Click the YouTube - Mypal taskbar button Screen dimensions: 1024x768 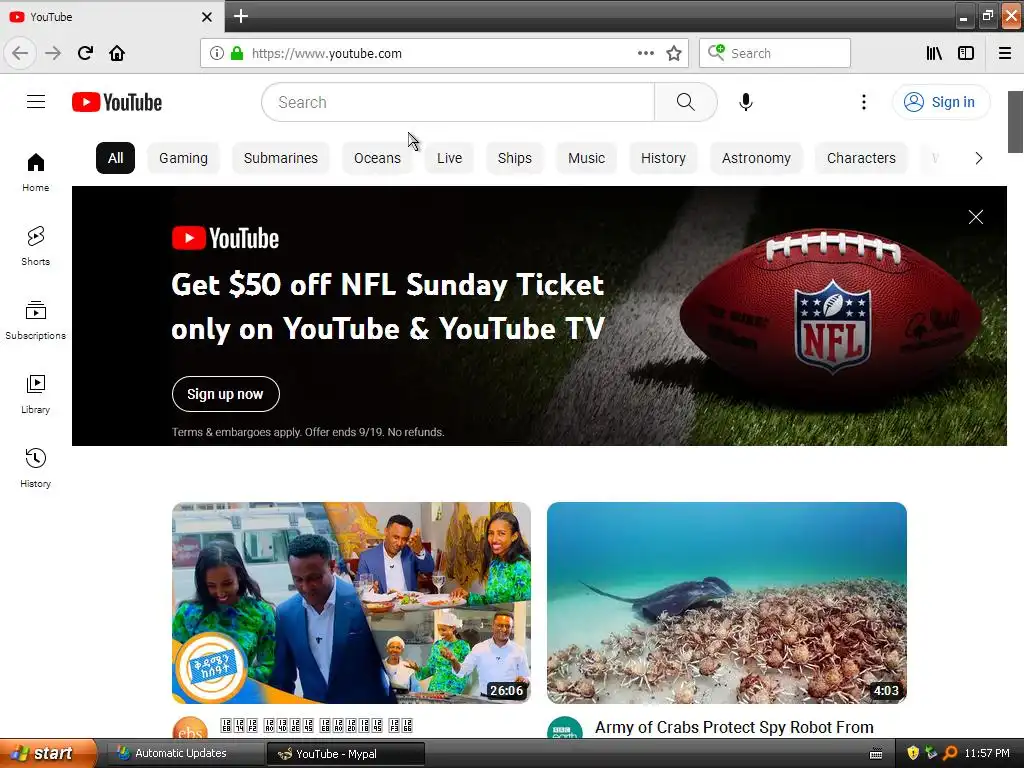tap(345, 754)
